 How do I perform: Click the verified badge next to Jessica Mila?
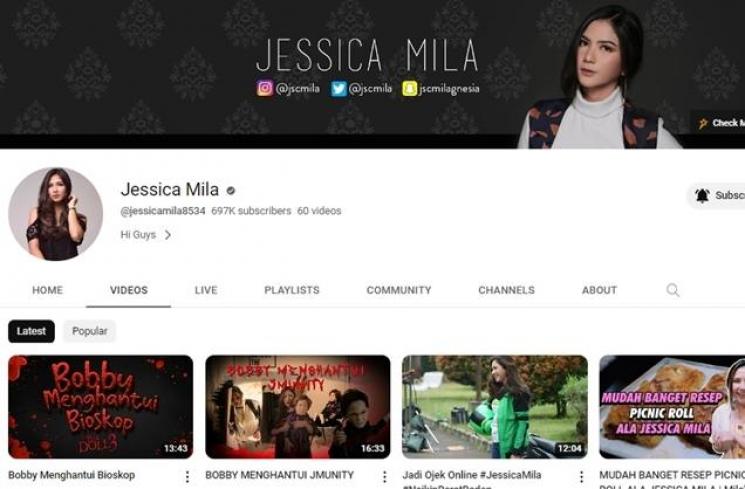231,191
